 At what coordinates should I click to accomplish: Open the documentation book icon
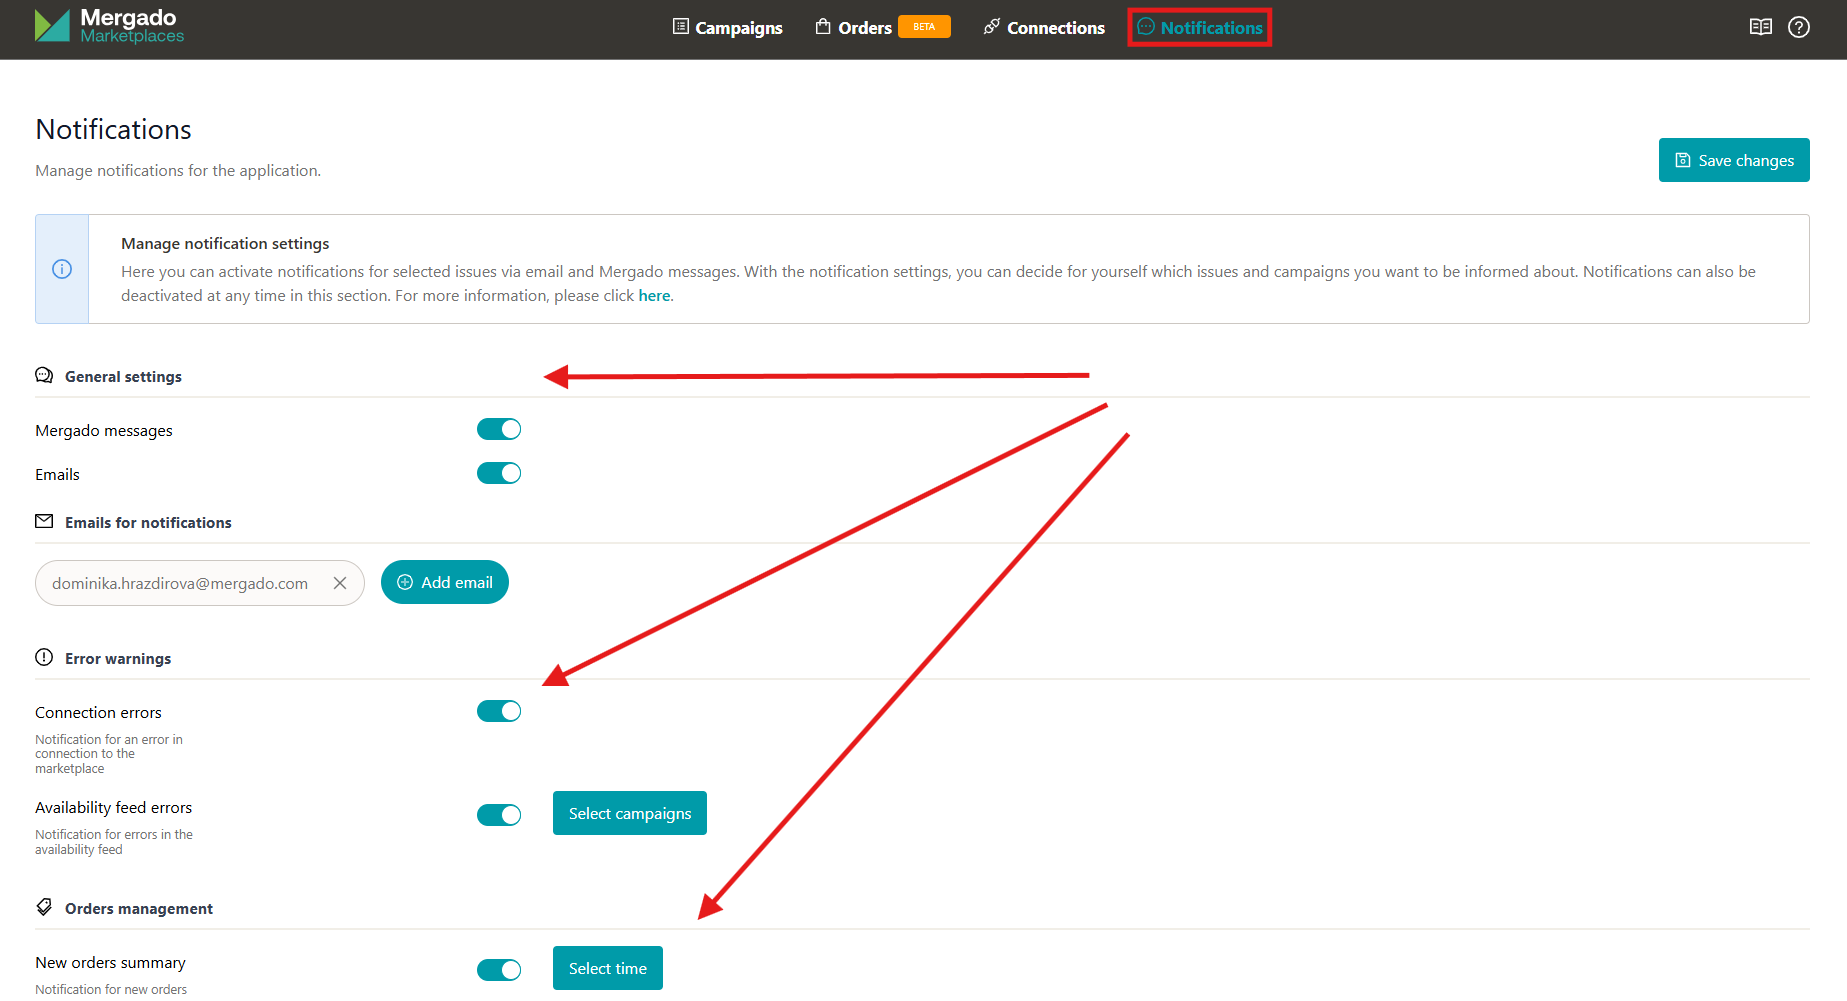[x=1761, y=27]
